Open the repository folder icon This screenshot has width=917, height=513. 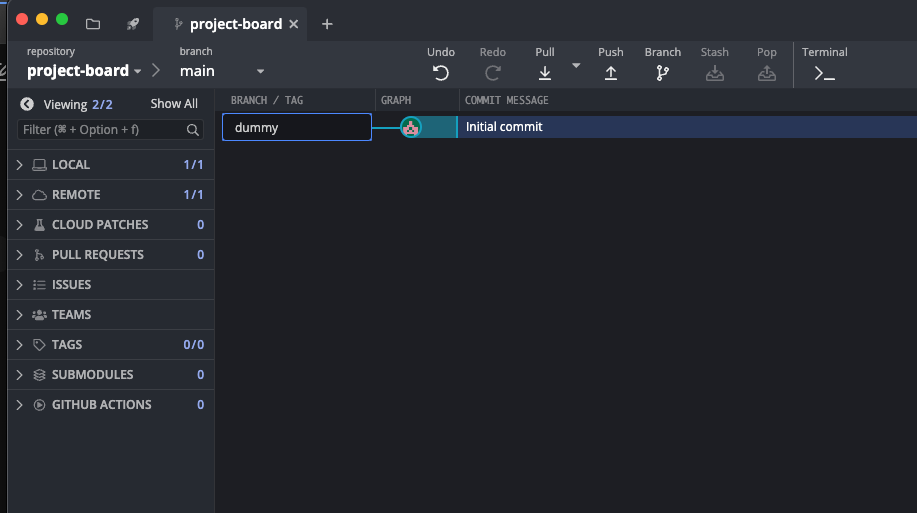point(93,24)
